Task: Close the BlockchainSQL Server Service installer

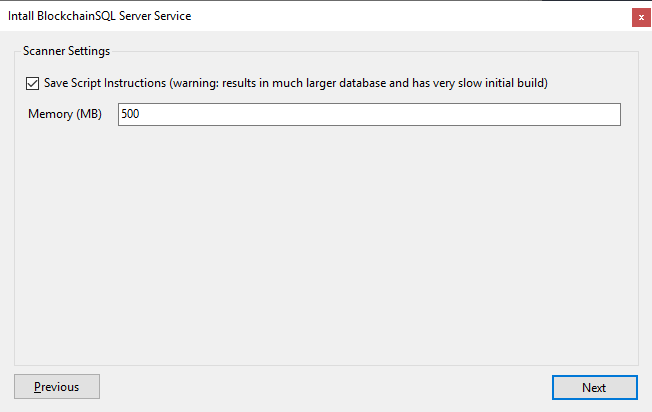Action: [641, 17]
